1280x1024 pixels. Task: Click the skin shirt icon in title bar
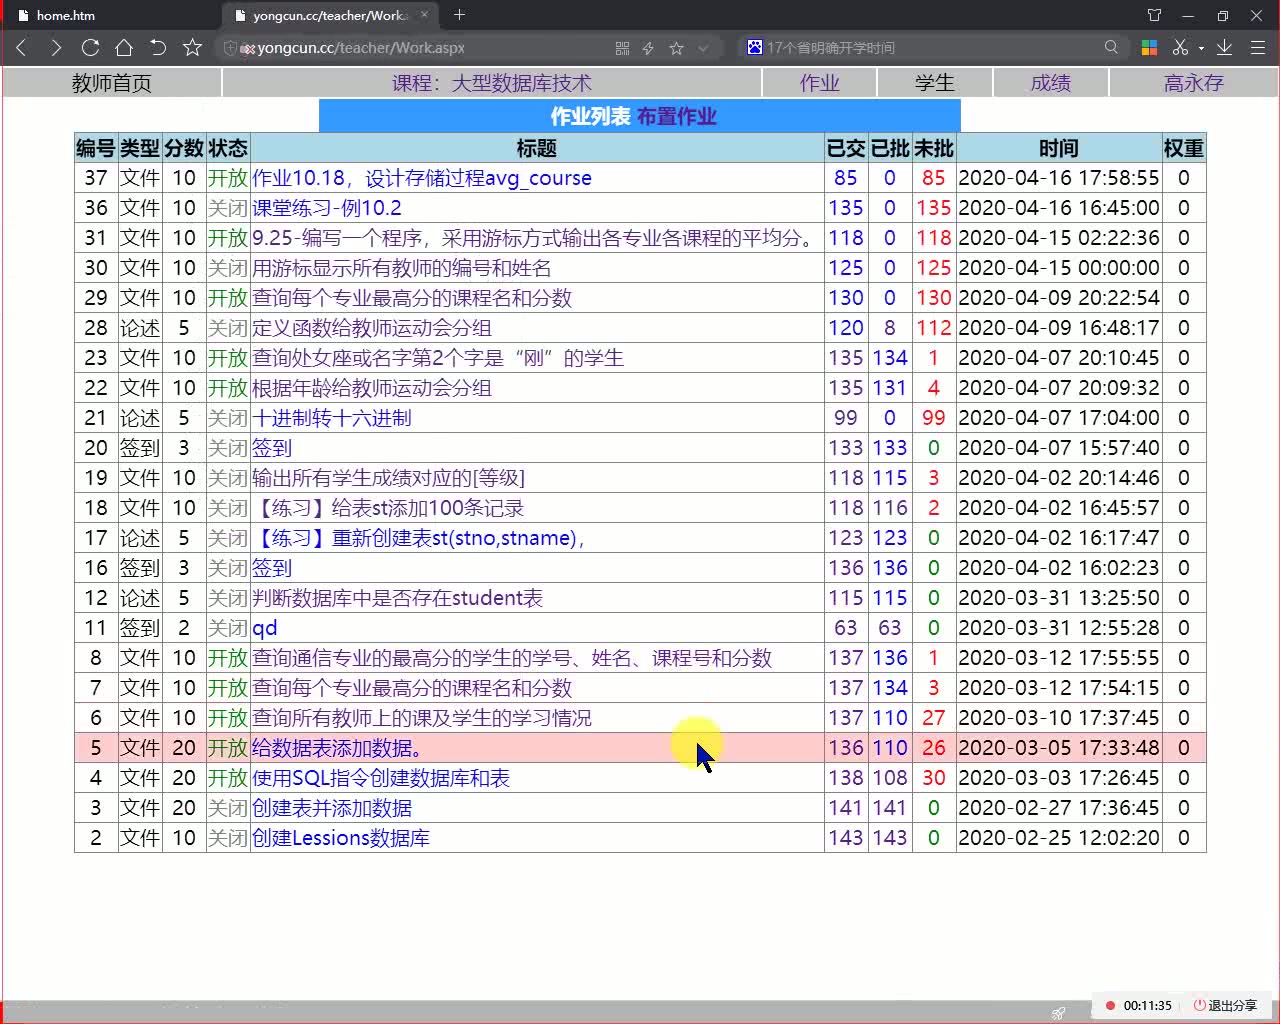[1154, 15]
